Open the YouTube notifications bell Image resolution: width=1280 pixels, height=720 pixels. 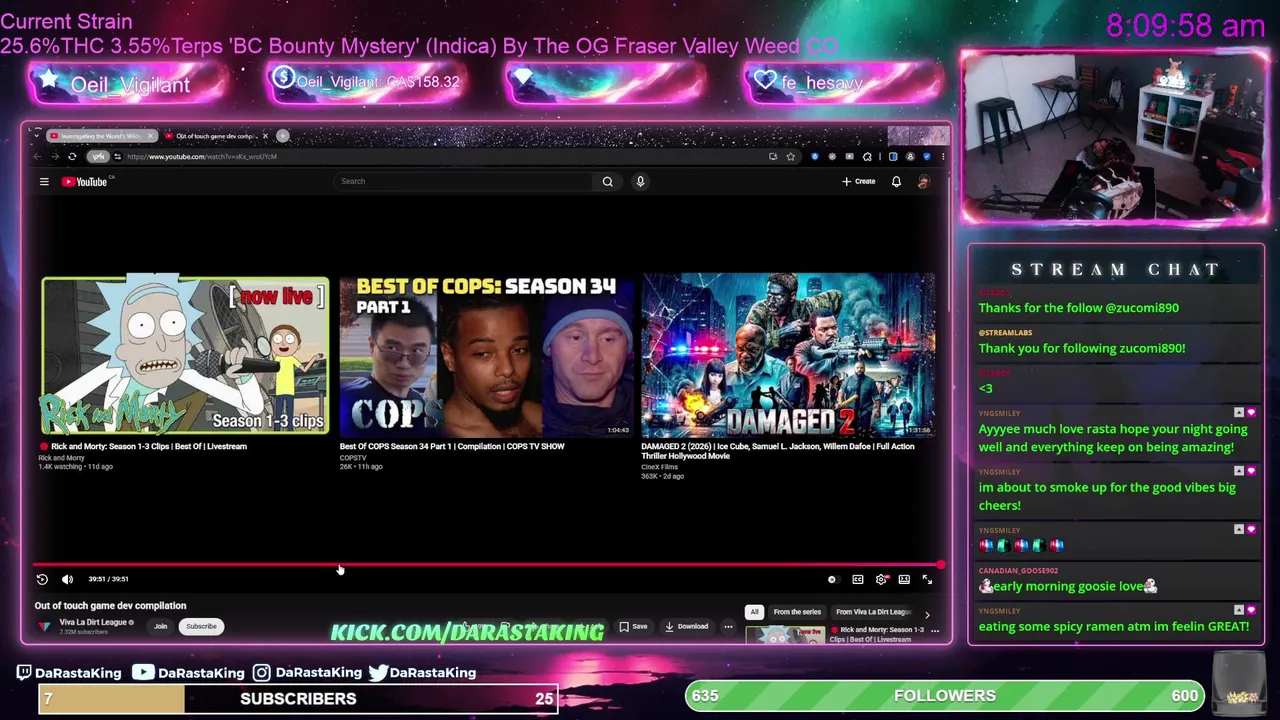pos(896,181)
